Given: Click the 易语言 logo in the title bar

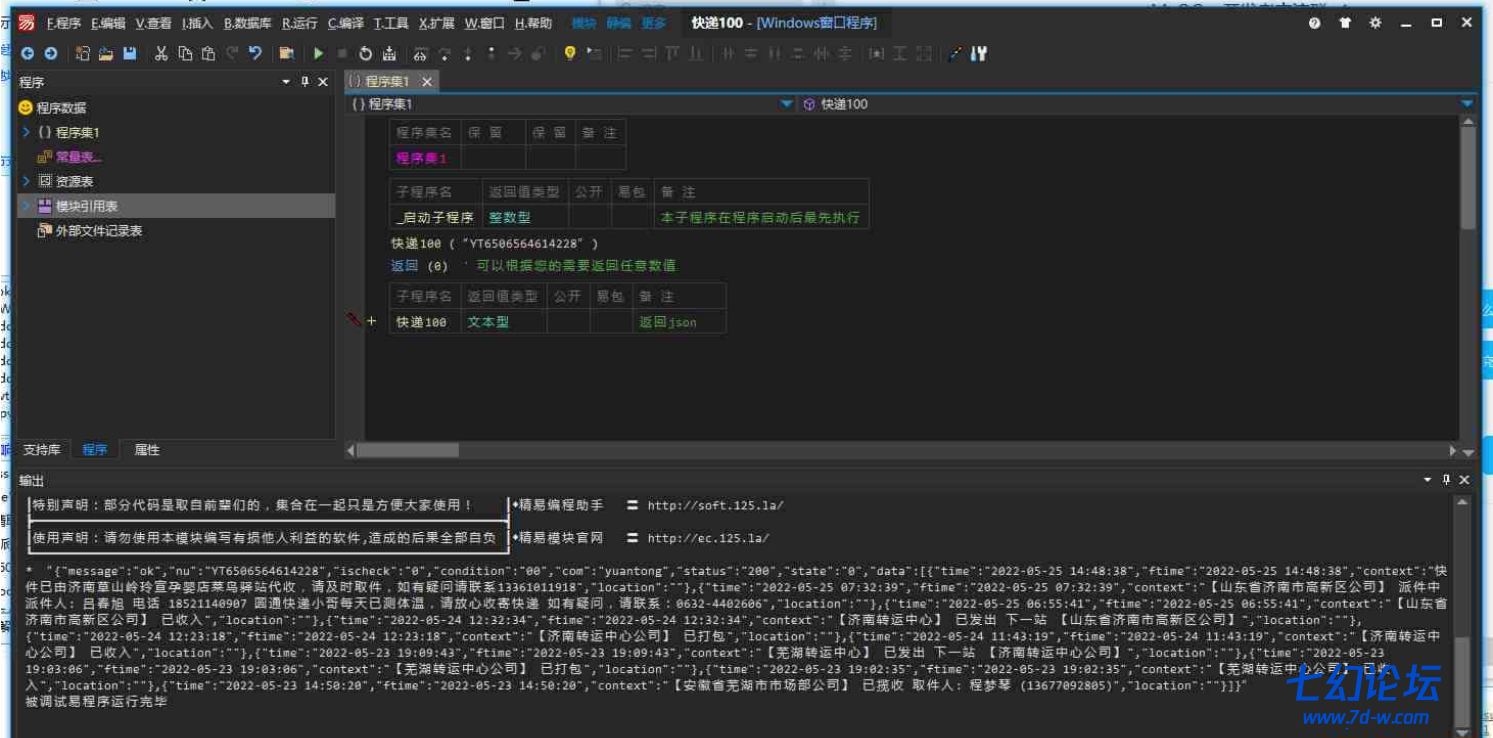Looking at the screenshot, I should coord(27,23).
